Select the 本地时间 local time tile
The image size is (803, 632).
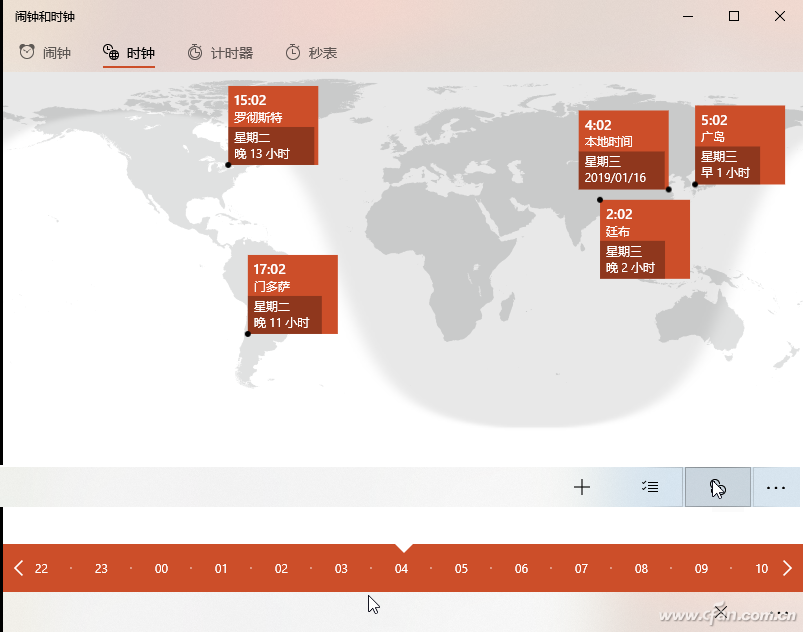(623, 150)
